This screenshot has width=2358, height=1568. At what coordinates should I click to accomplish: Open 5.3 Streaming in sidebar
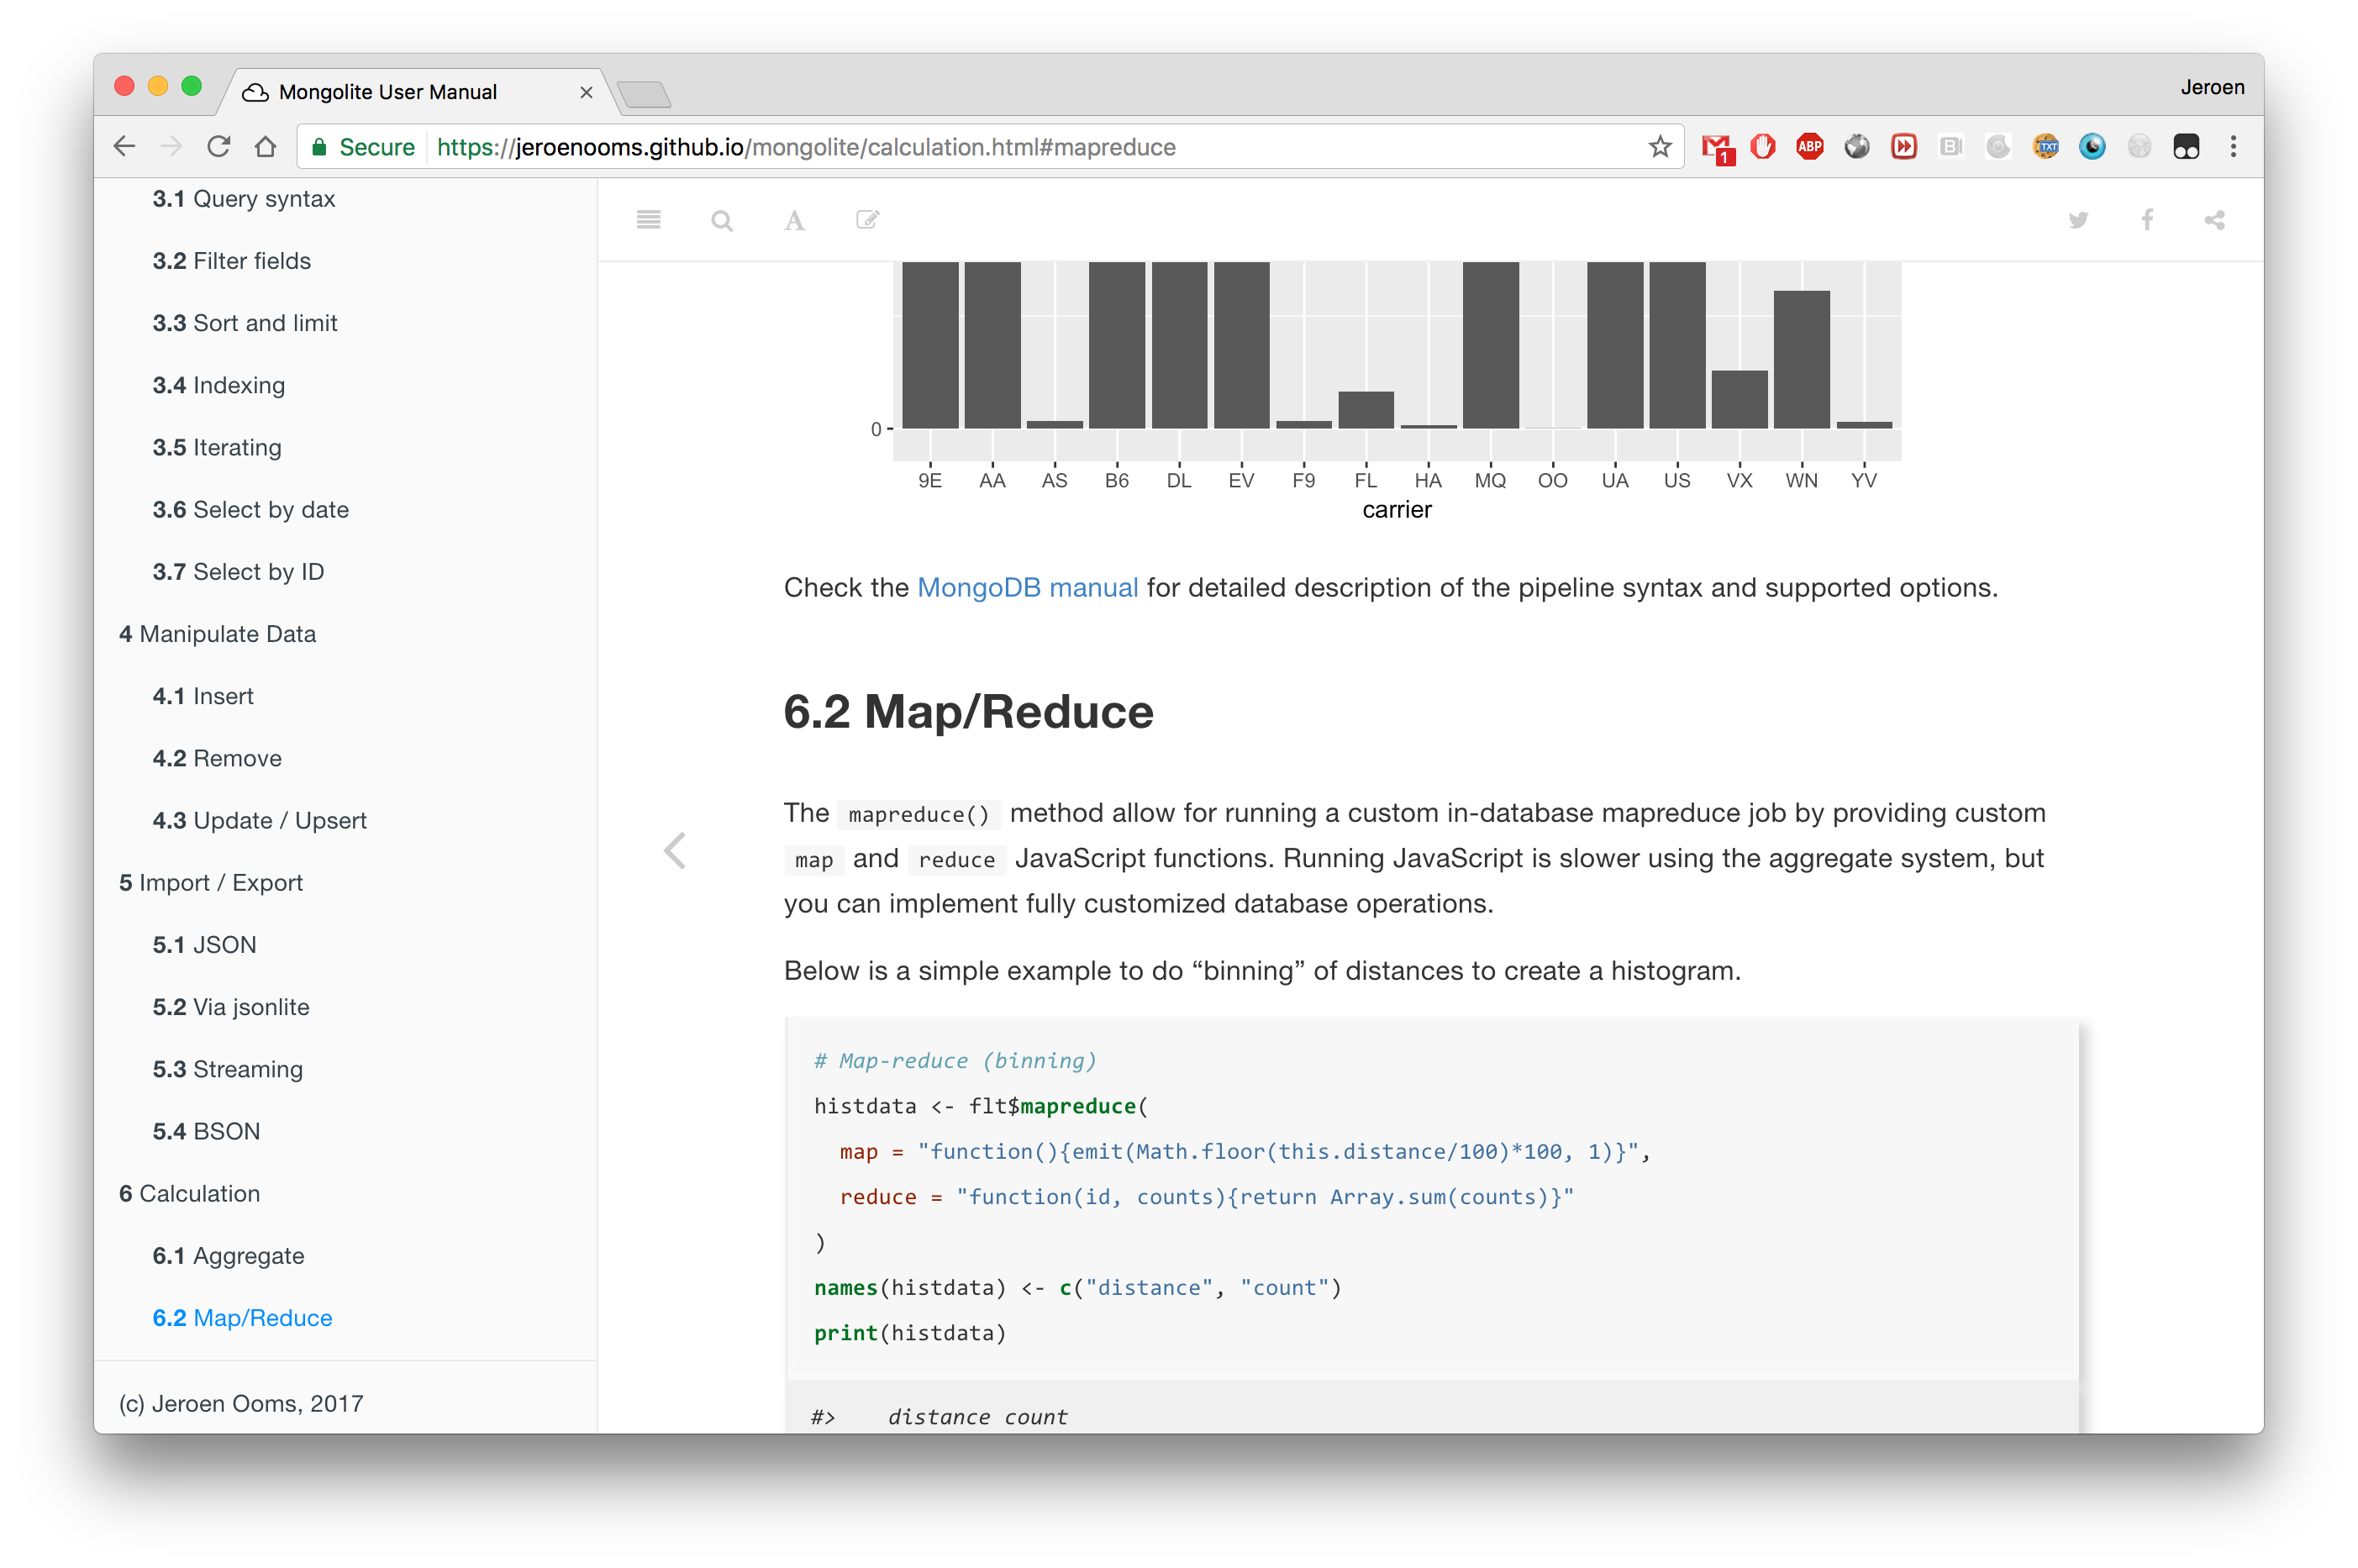pos(227,1069)
